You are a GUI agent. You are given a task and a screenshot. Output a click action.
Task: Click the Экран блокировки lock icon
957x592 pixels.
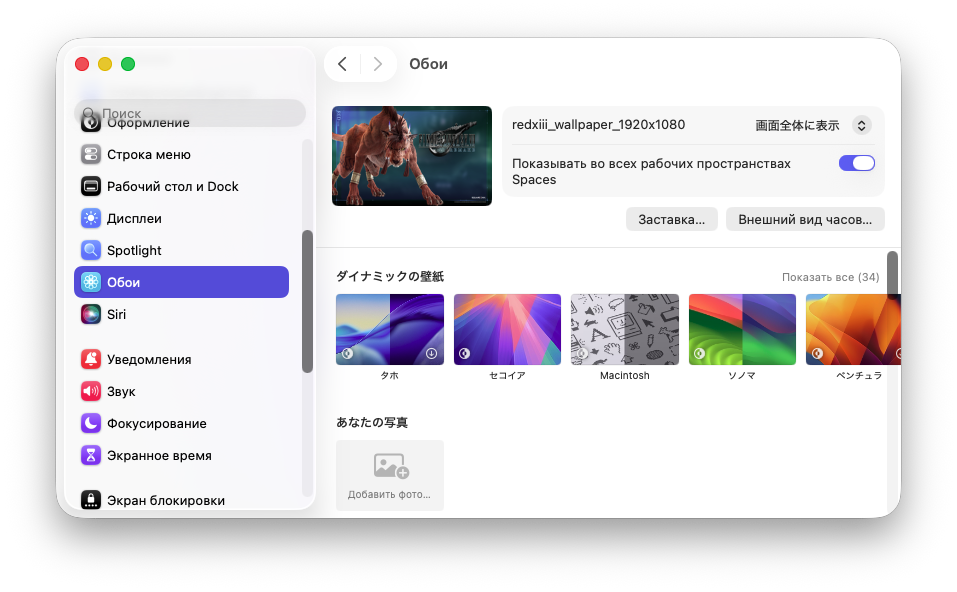(91, 500)
